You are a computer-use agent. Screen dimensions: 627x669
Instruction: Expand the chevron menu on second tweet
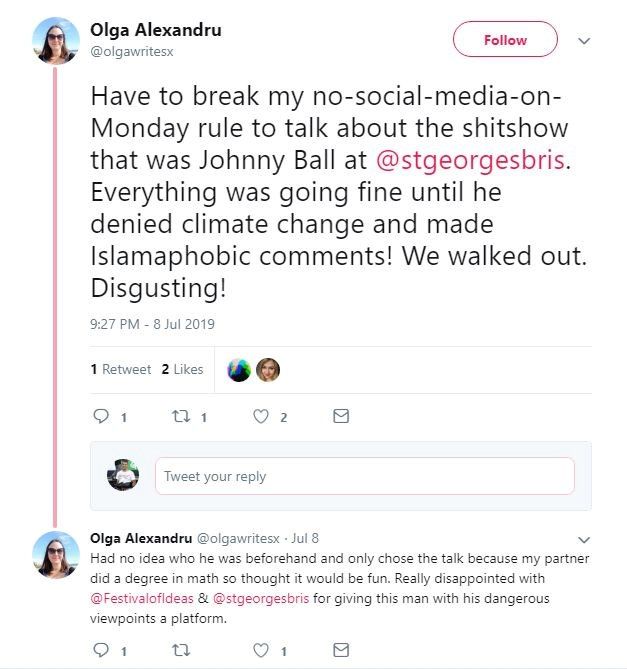pyautogui.click(x=585, y=539)
